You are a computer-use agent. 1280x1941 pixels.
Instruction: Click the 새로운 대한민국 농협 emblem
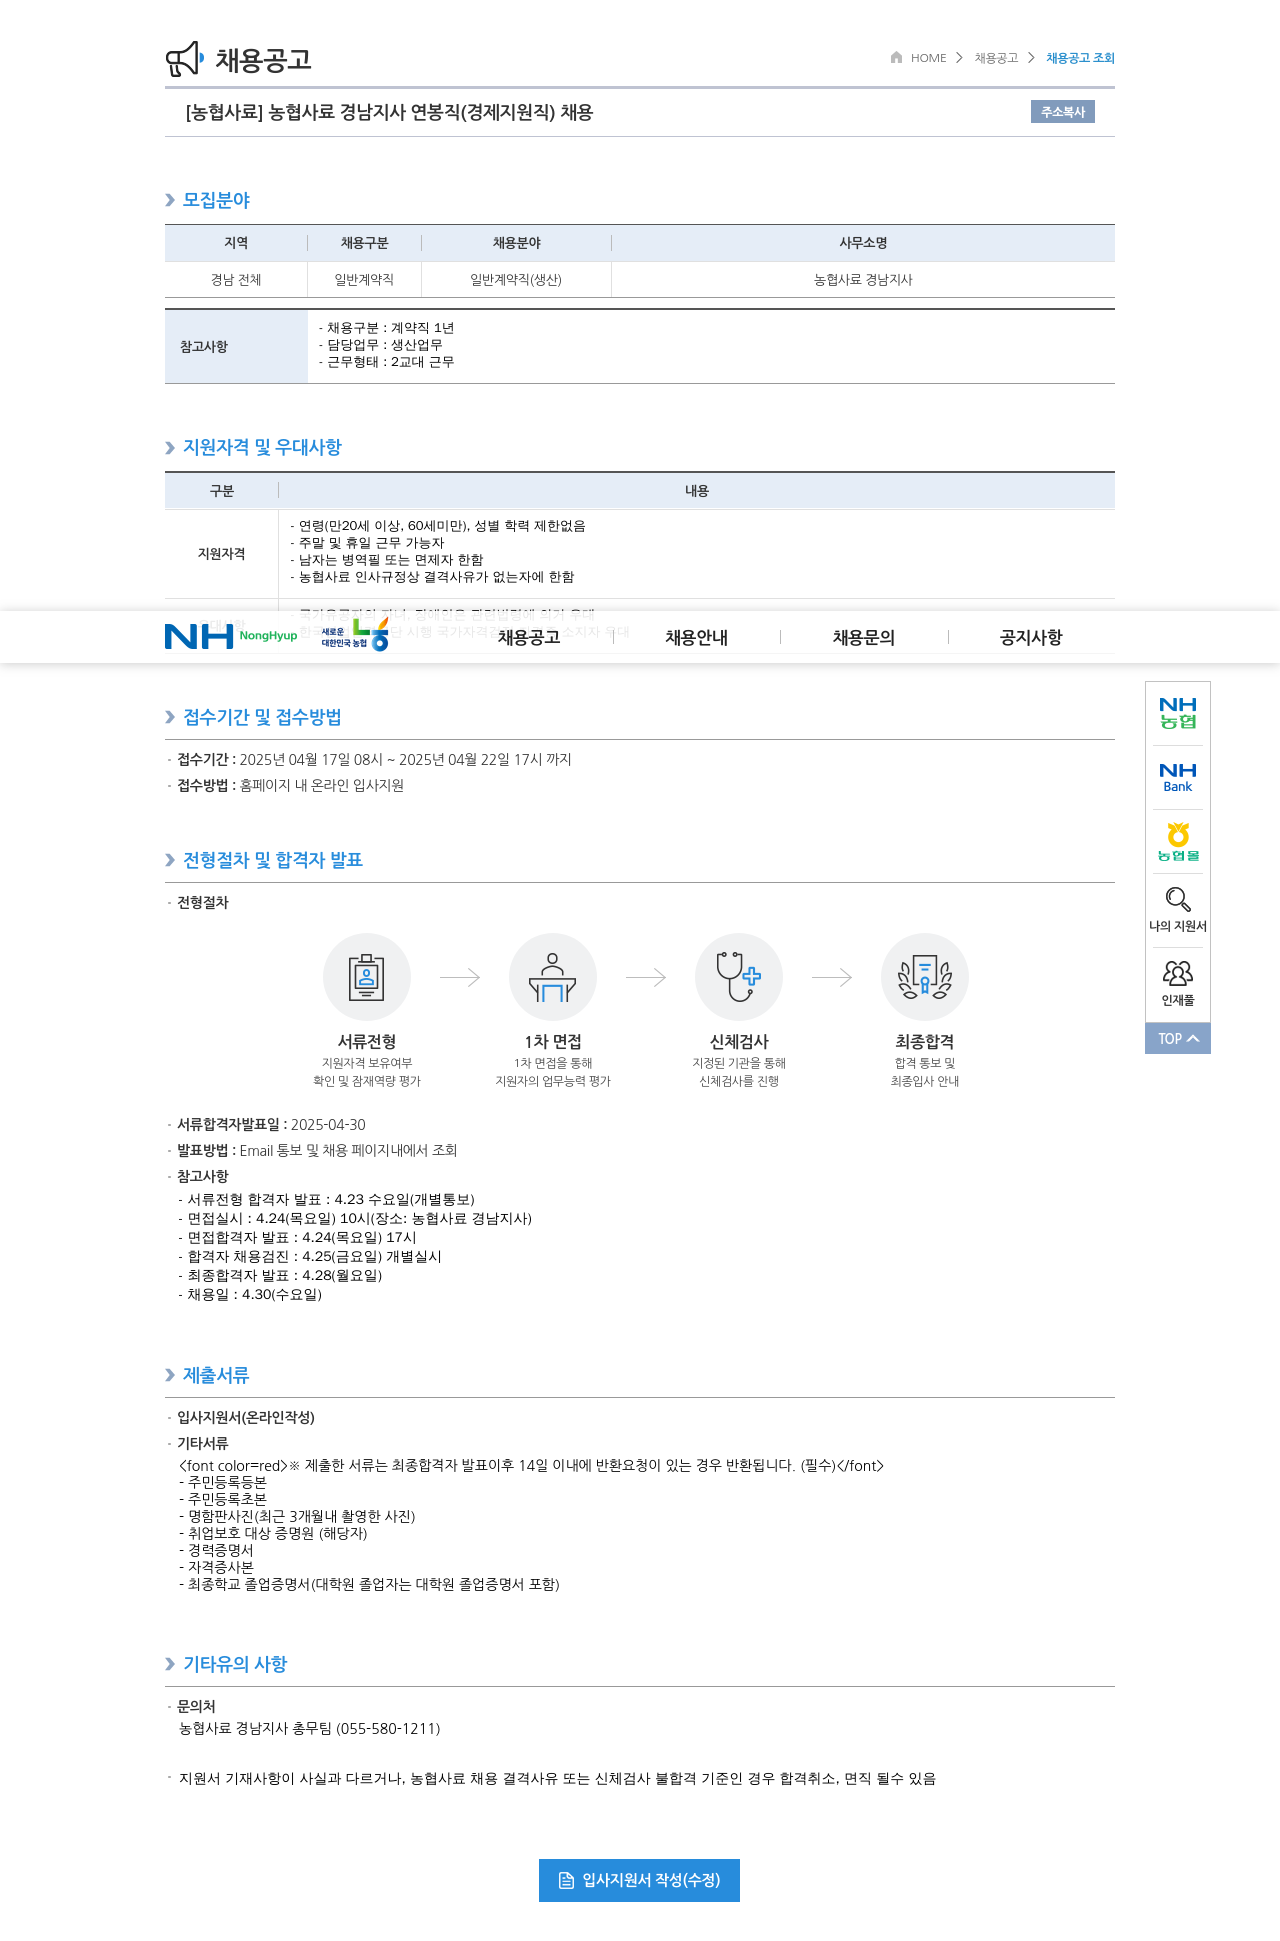[355, 635]
